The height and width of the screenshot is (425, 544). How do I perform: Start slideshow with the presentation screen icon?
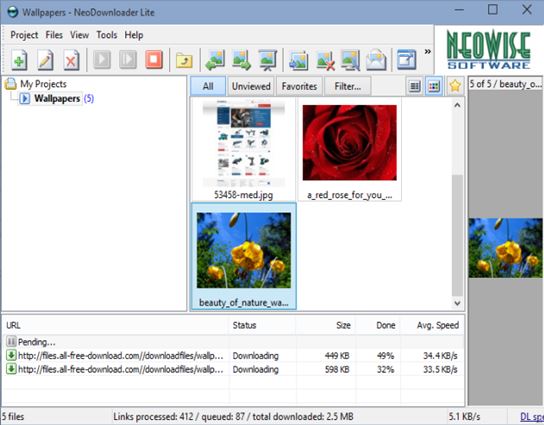(267, 60)
